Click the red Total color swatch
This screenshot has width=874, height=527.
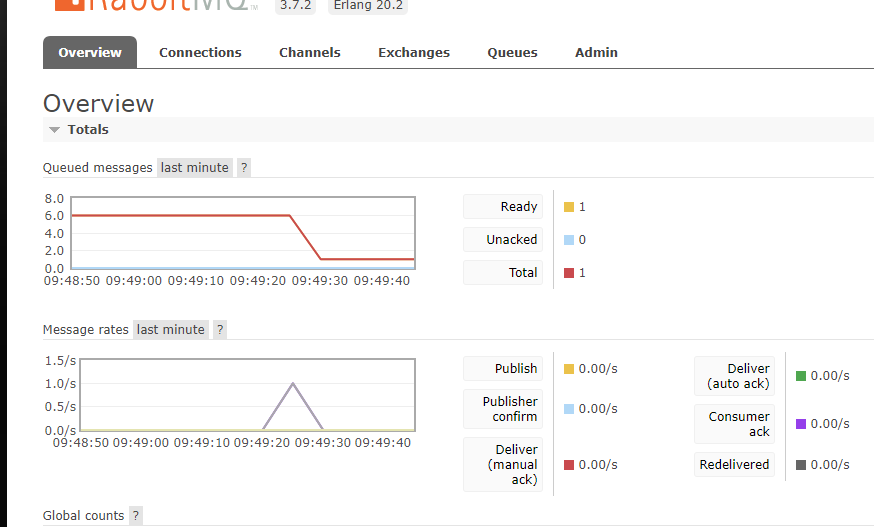pyautogui.click(x=569, y=273)
